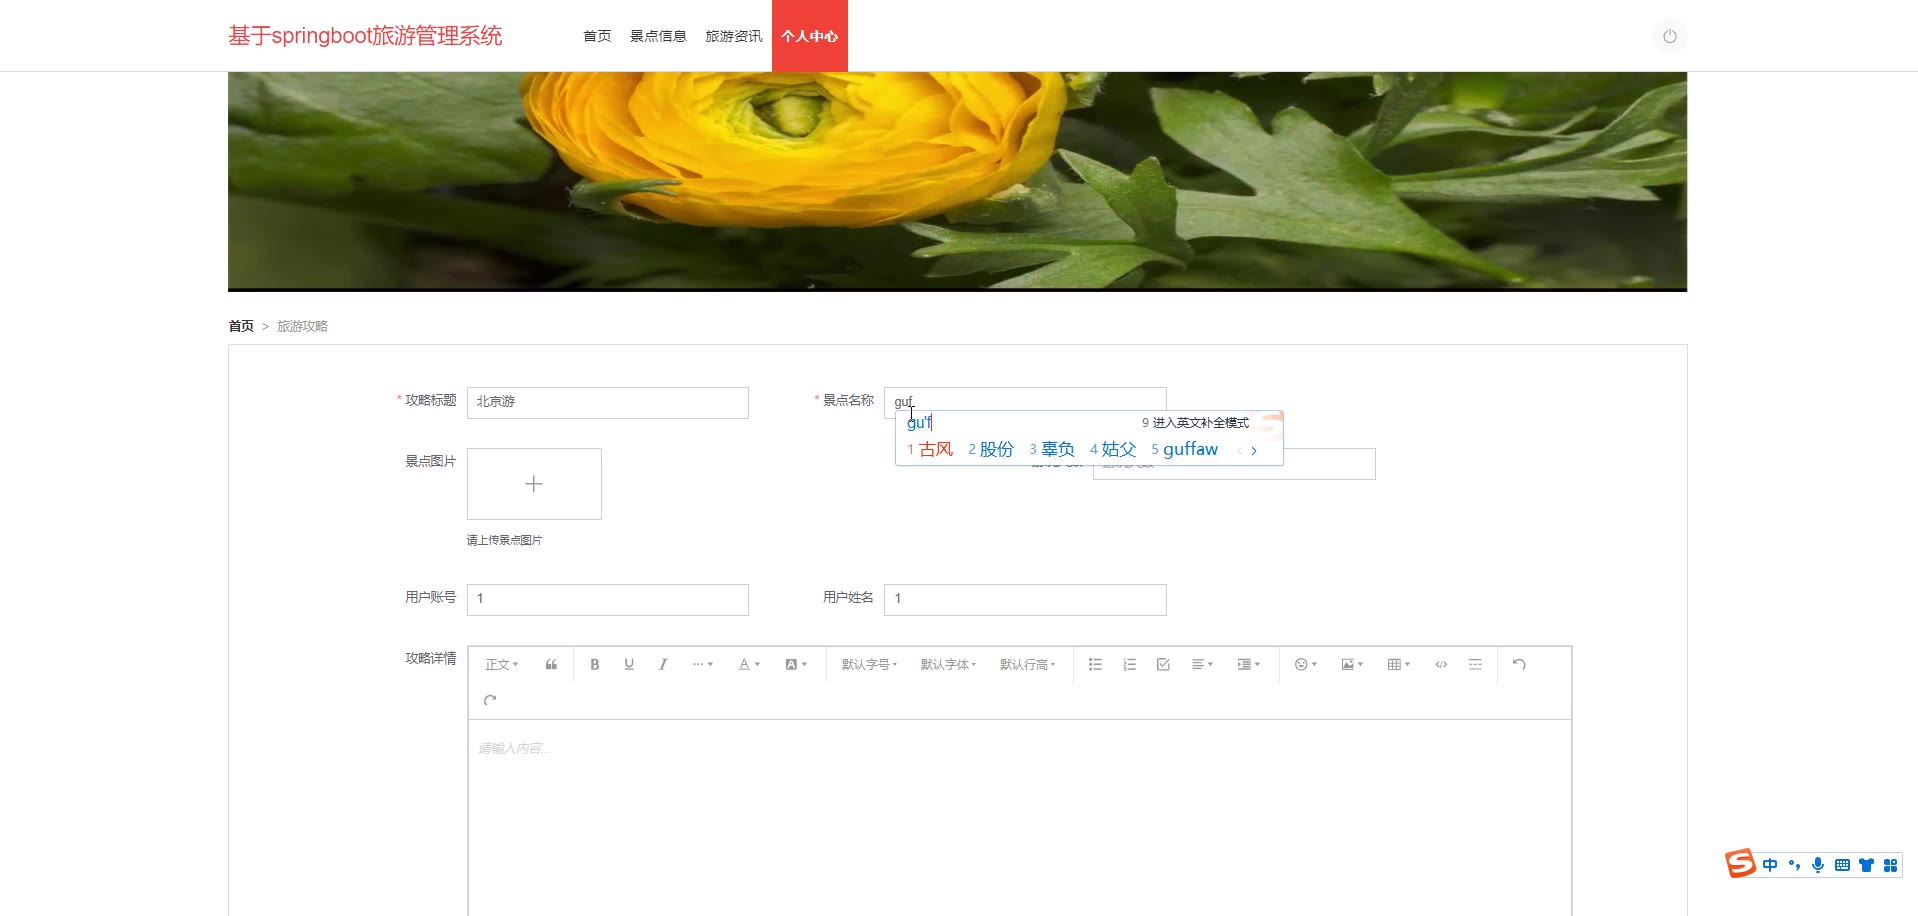This screenshot has height=916, width=1918.
Task: Click the power logout icon
Action: pyautogui.click(x=1669, y=36)
